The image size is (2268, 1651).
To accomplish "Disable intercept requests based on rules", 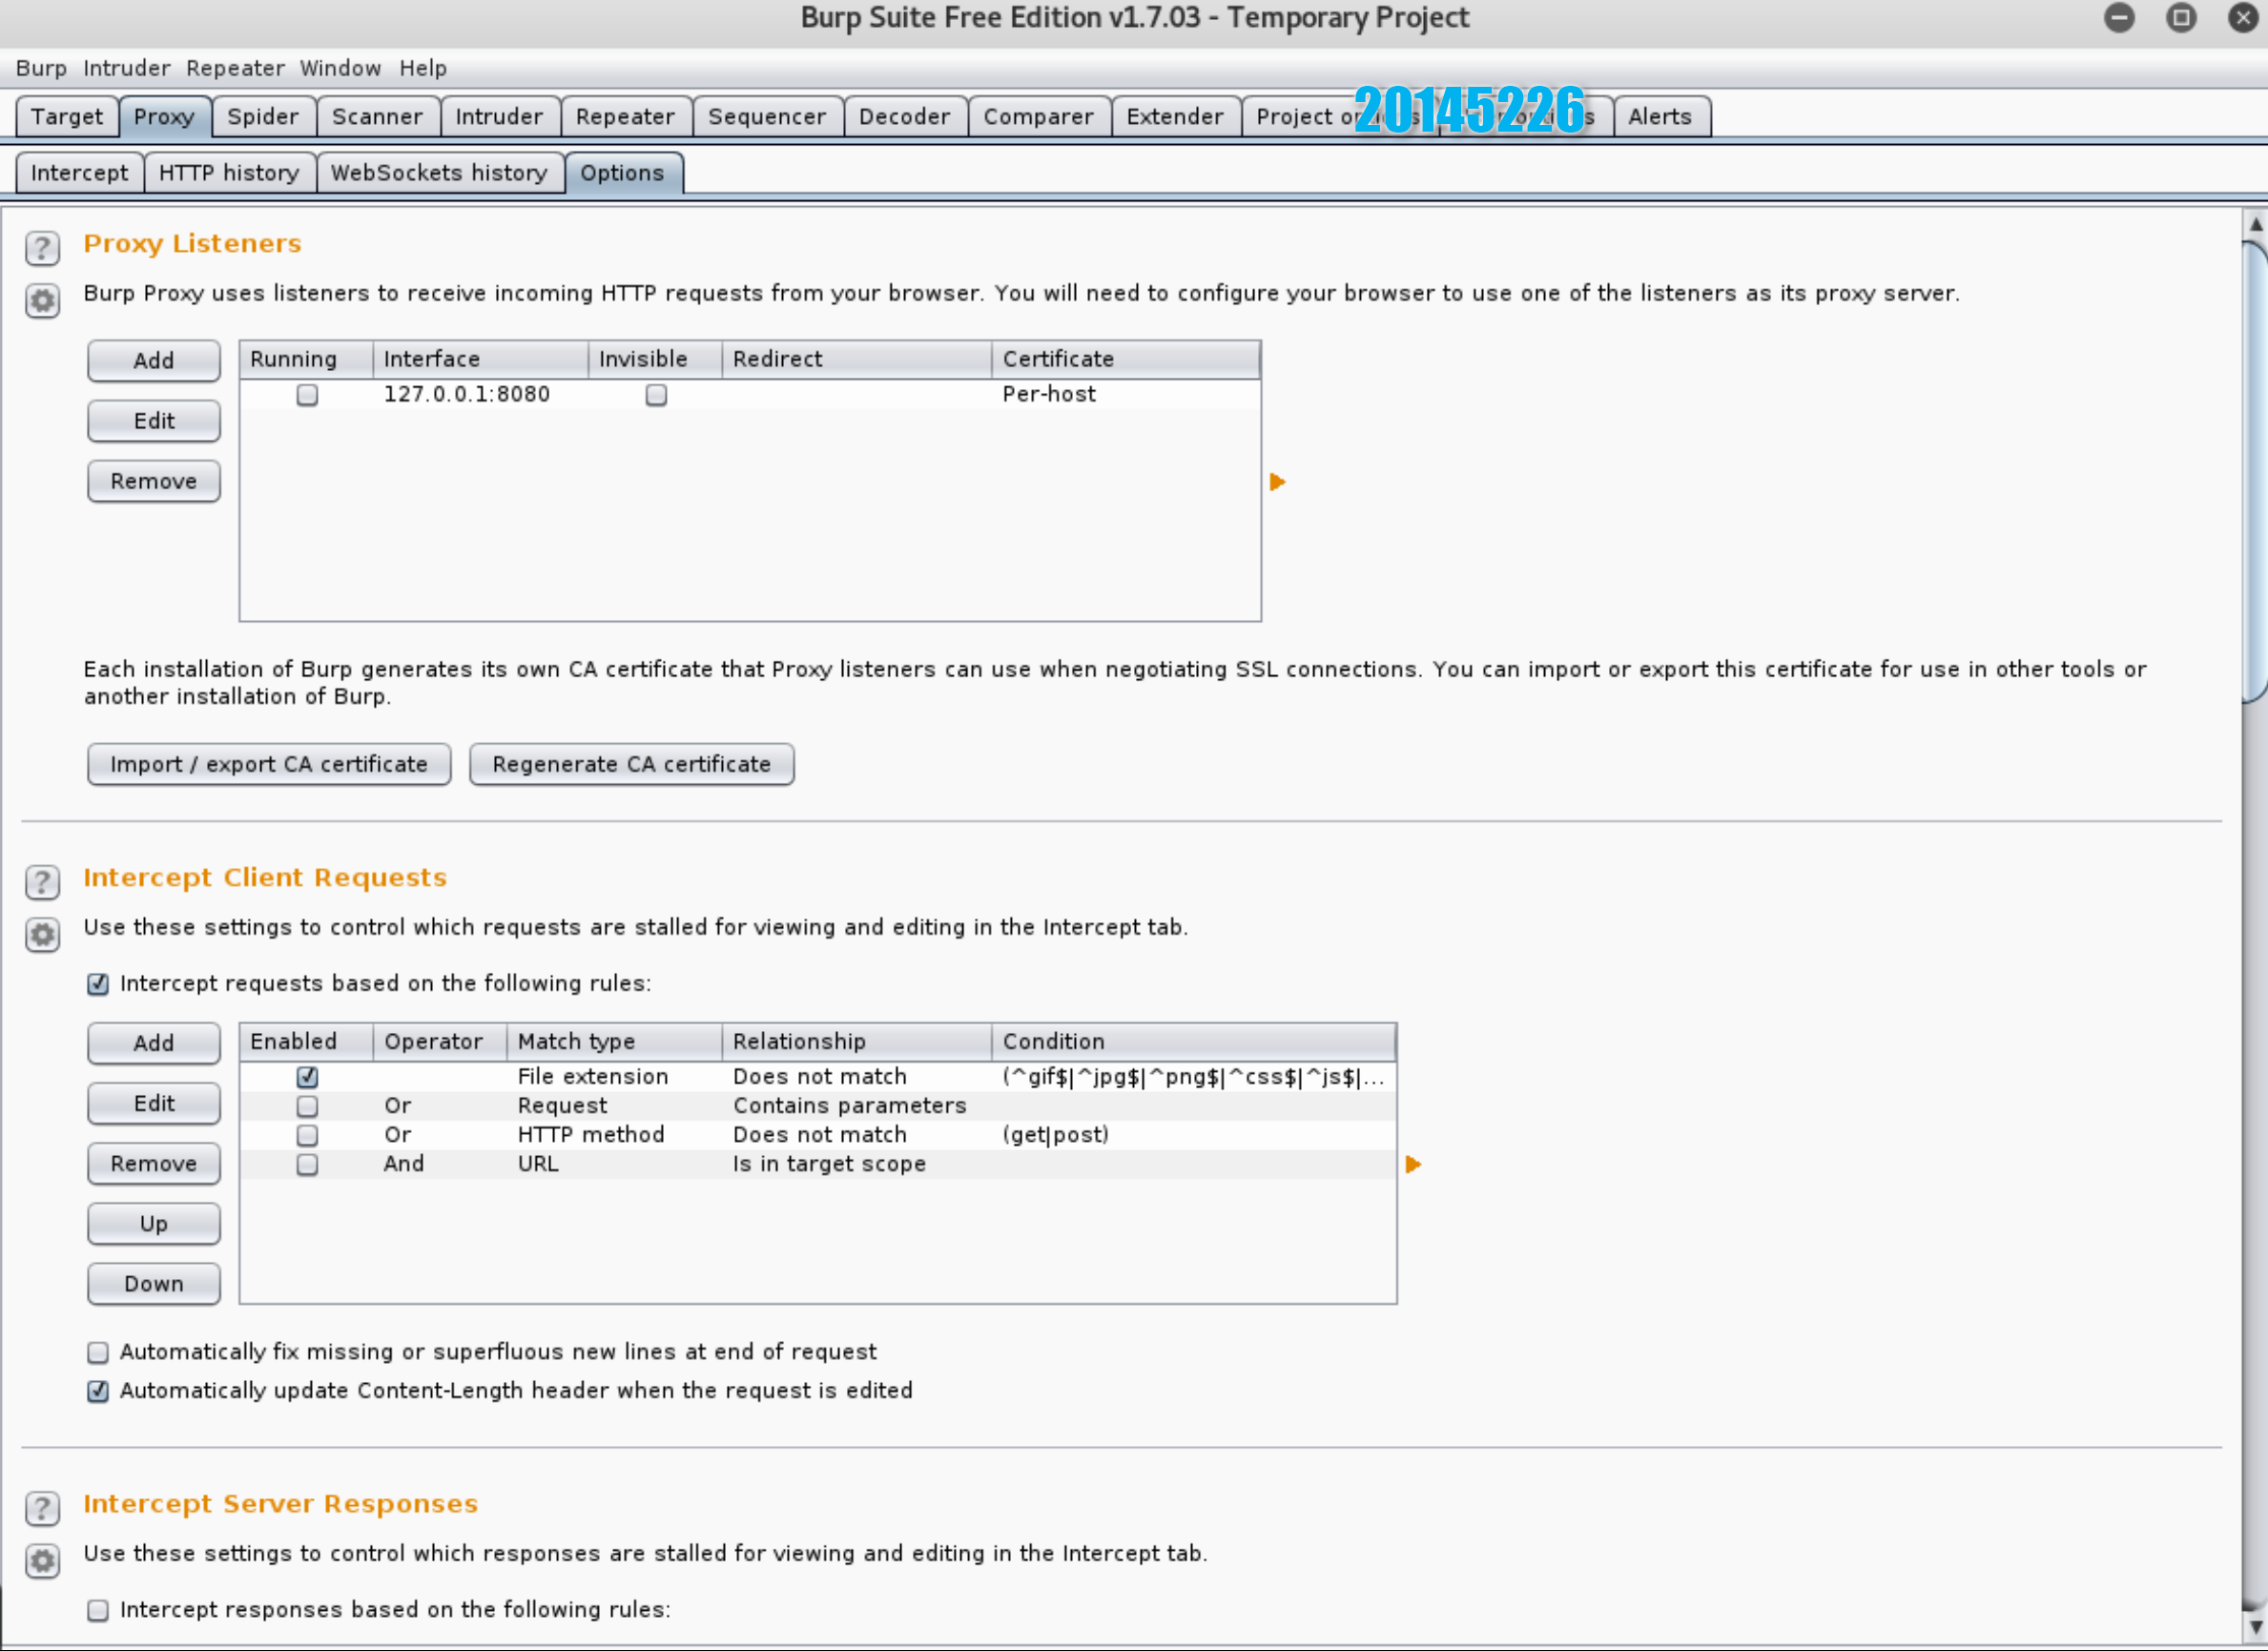I will point(98,984).
